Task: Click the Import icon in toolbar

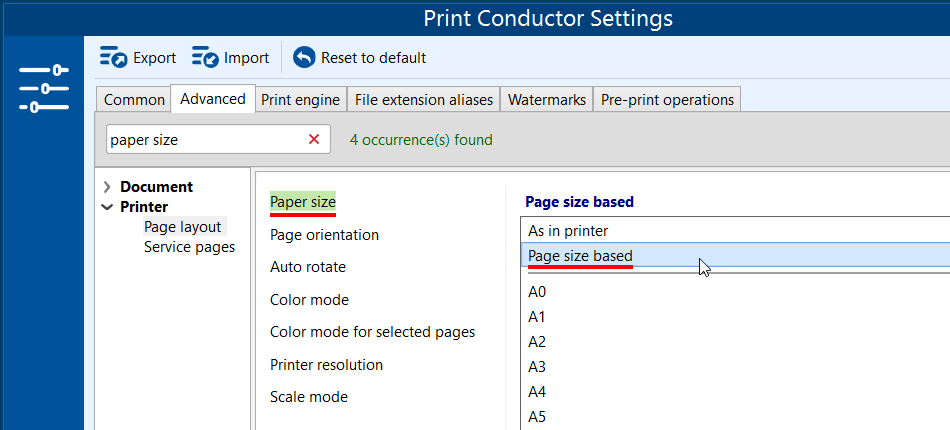Action: coord(205,58)
